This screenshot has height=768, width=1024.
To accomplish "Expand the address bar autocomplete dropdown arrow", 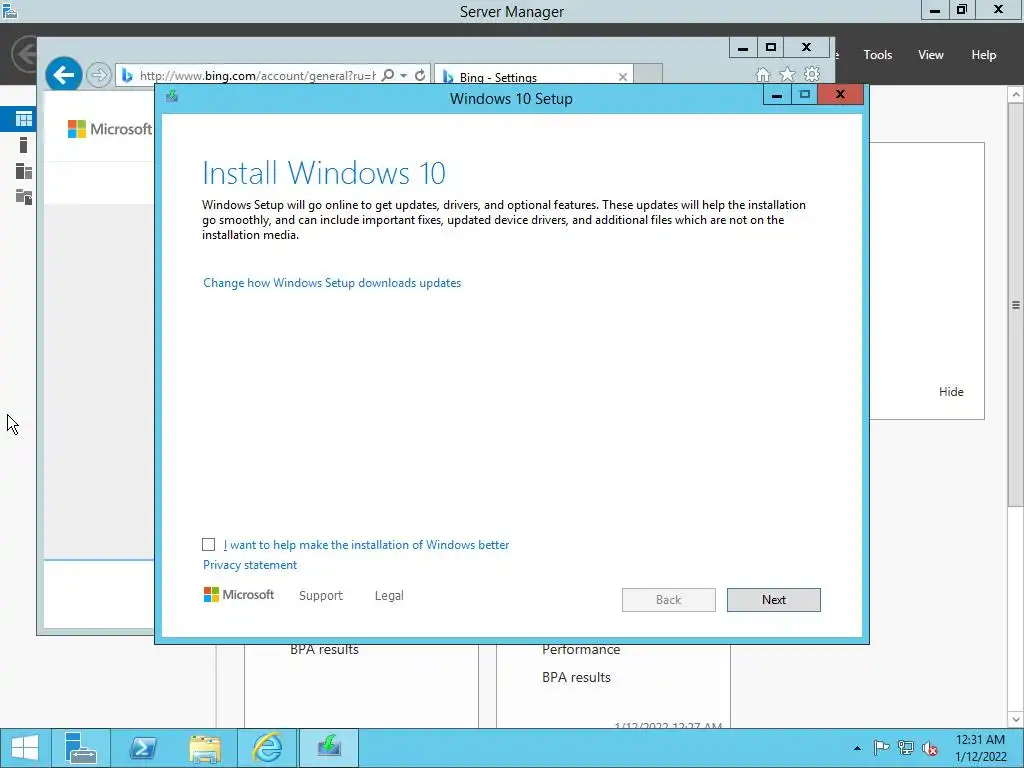I will point(404,76).
